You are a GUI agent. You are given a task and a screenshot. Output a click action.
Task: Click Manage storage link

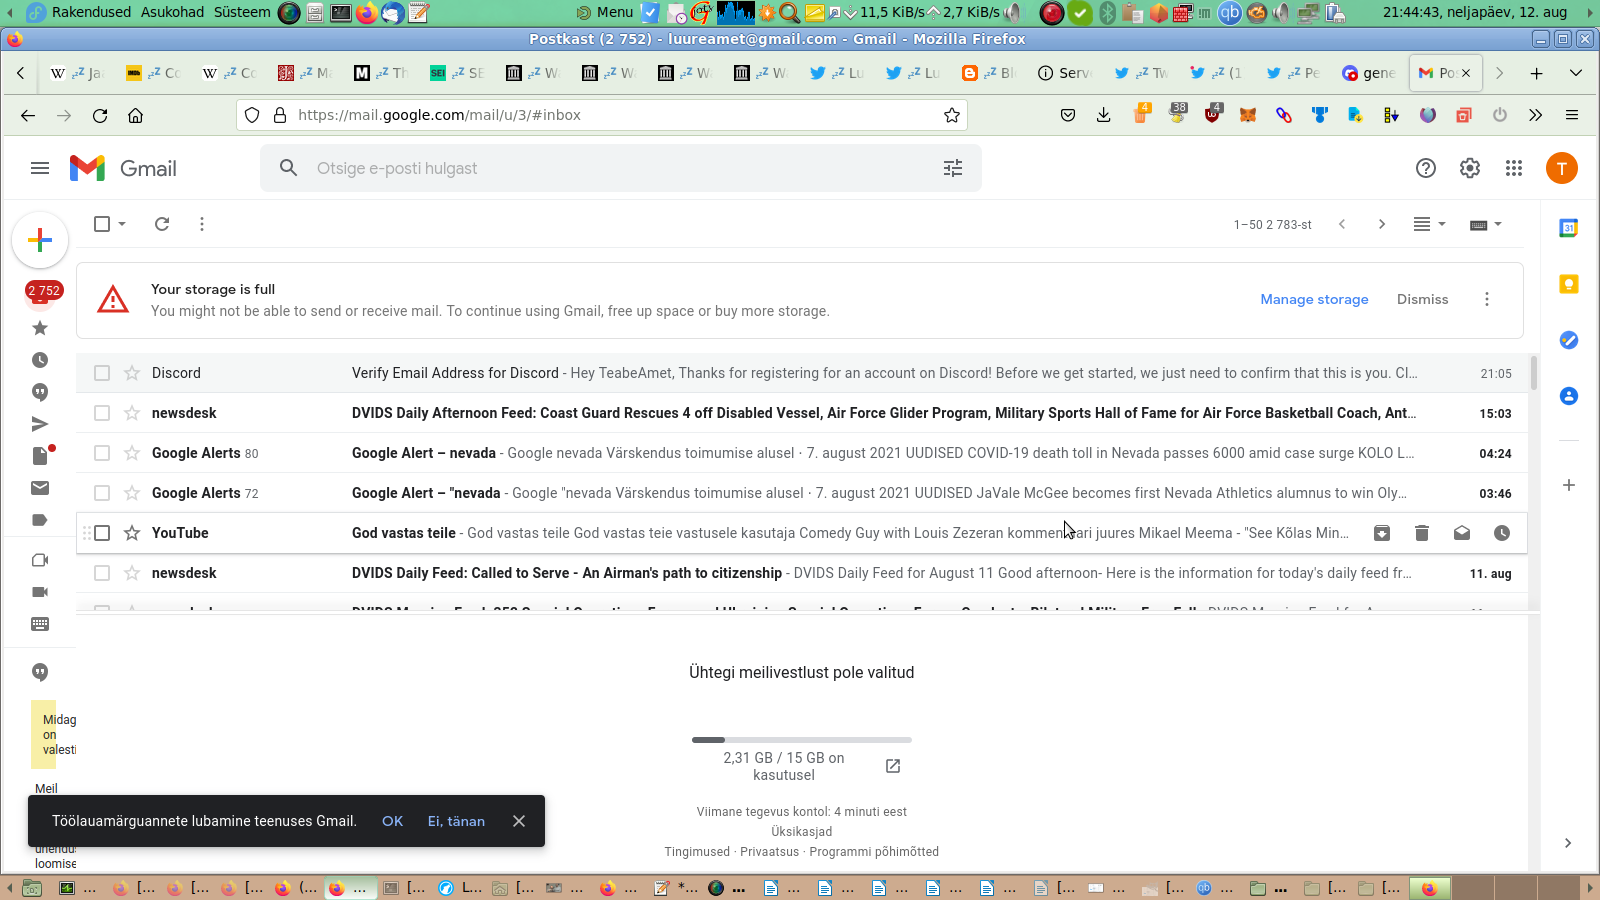click(1314, 299)
